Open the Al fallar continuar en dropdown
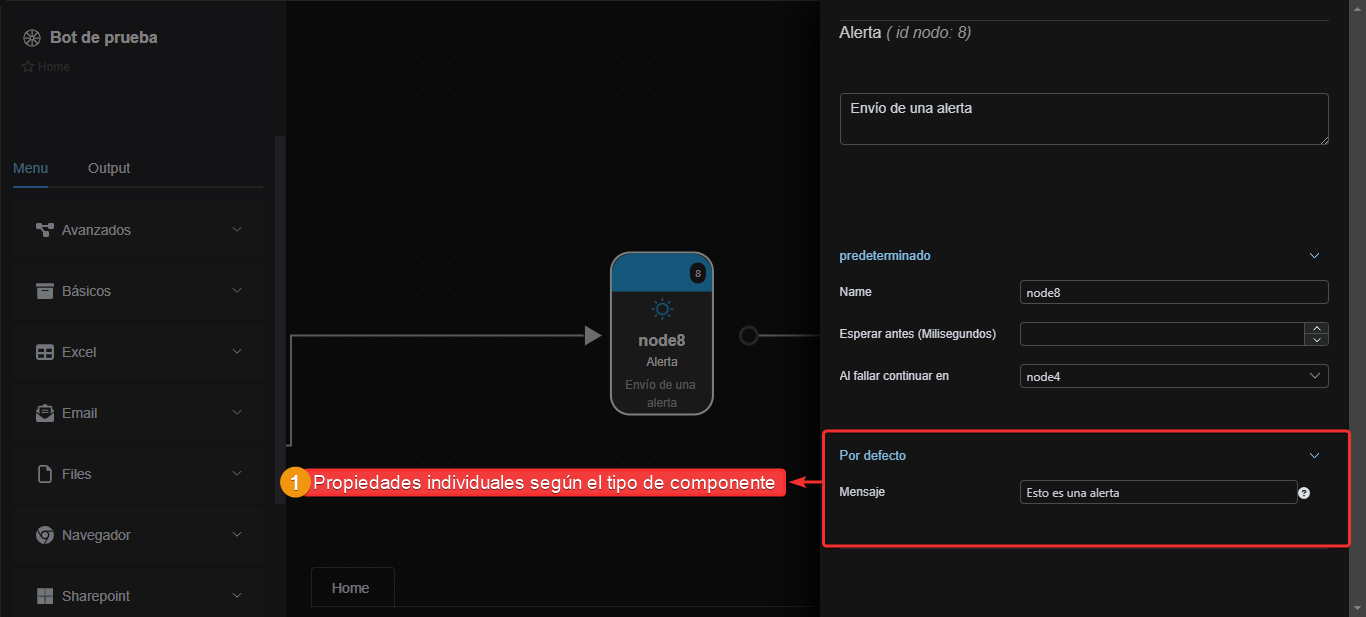The image size is (1366, 617). [1174, 376]
